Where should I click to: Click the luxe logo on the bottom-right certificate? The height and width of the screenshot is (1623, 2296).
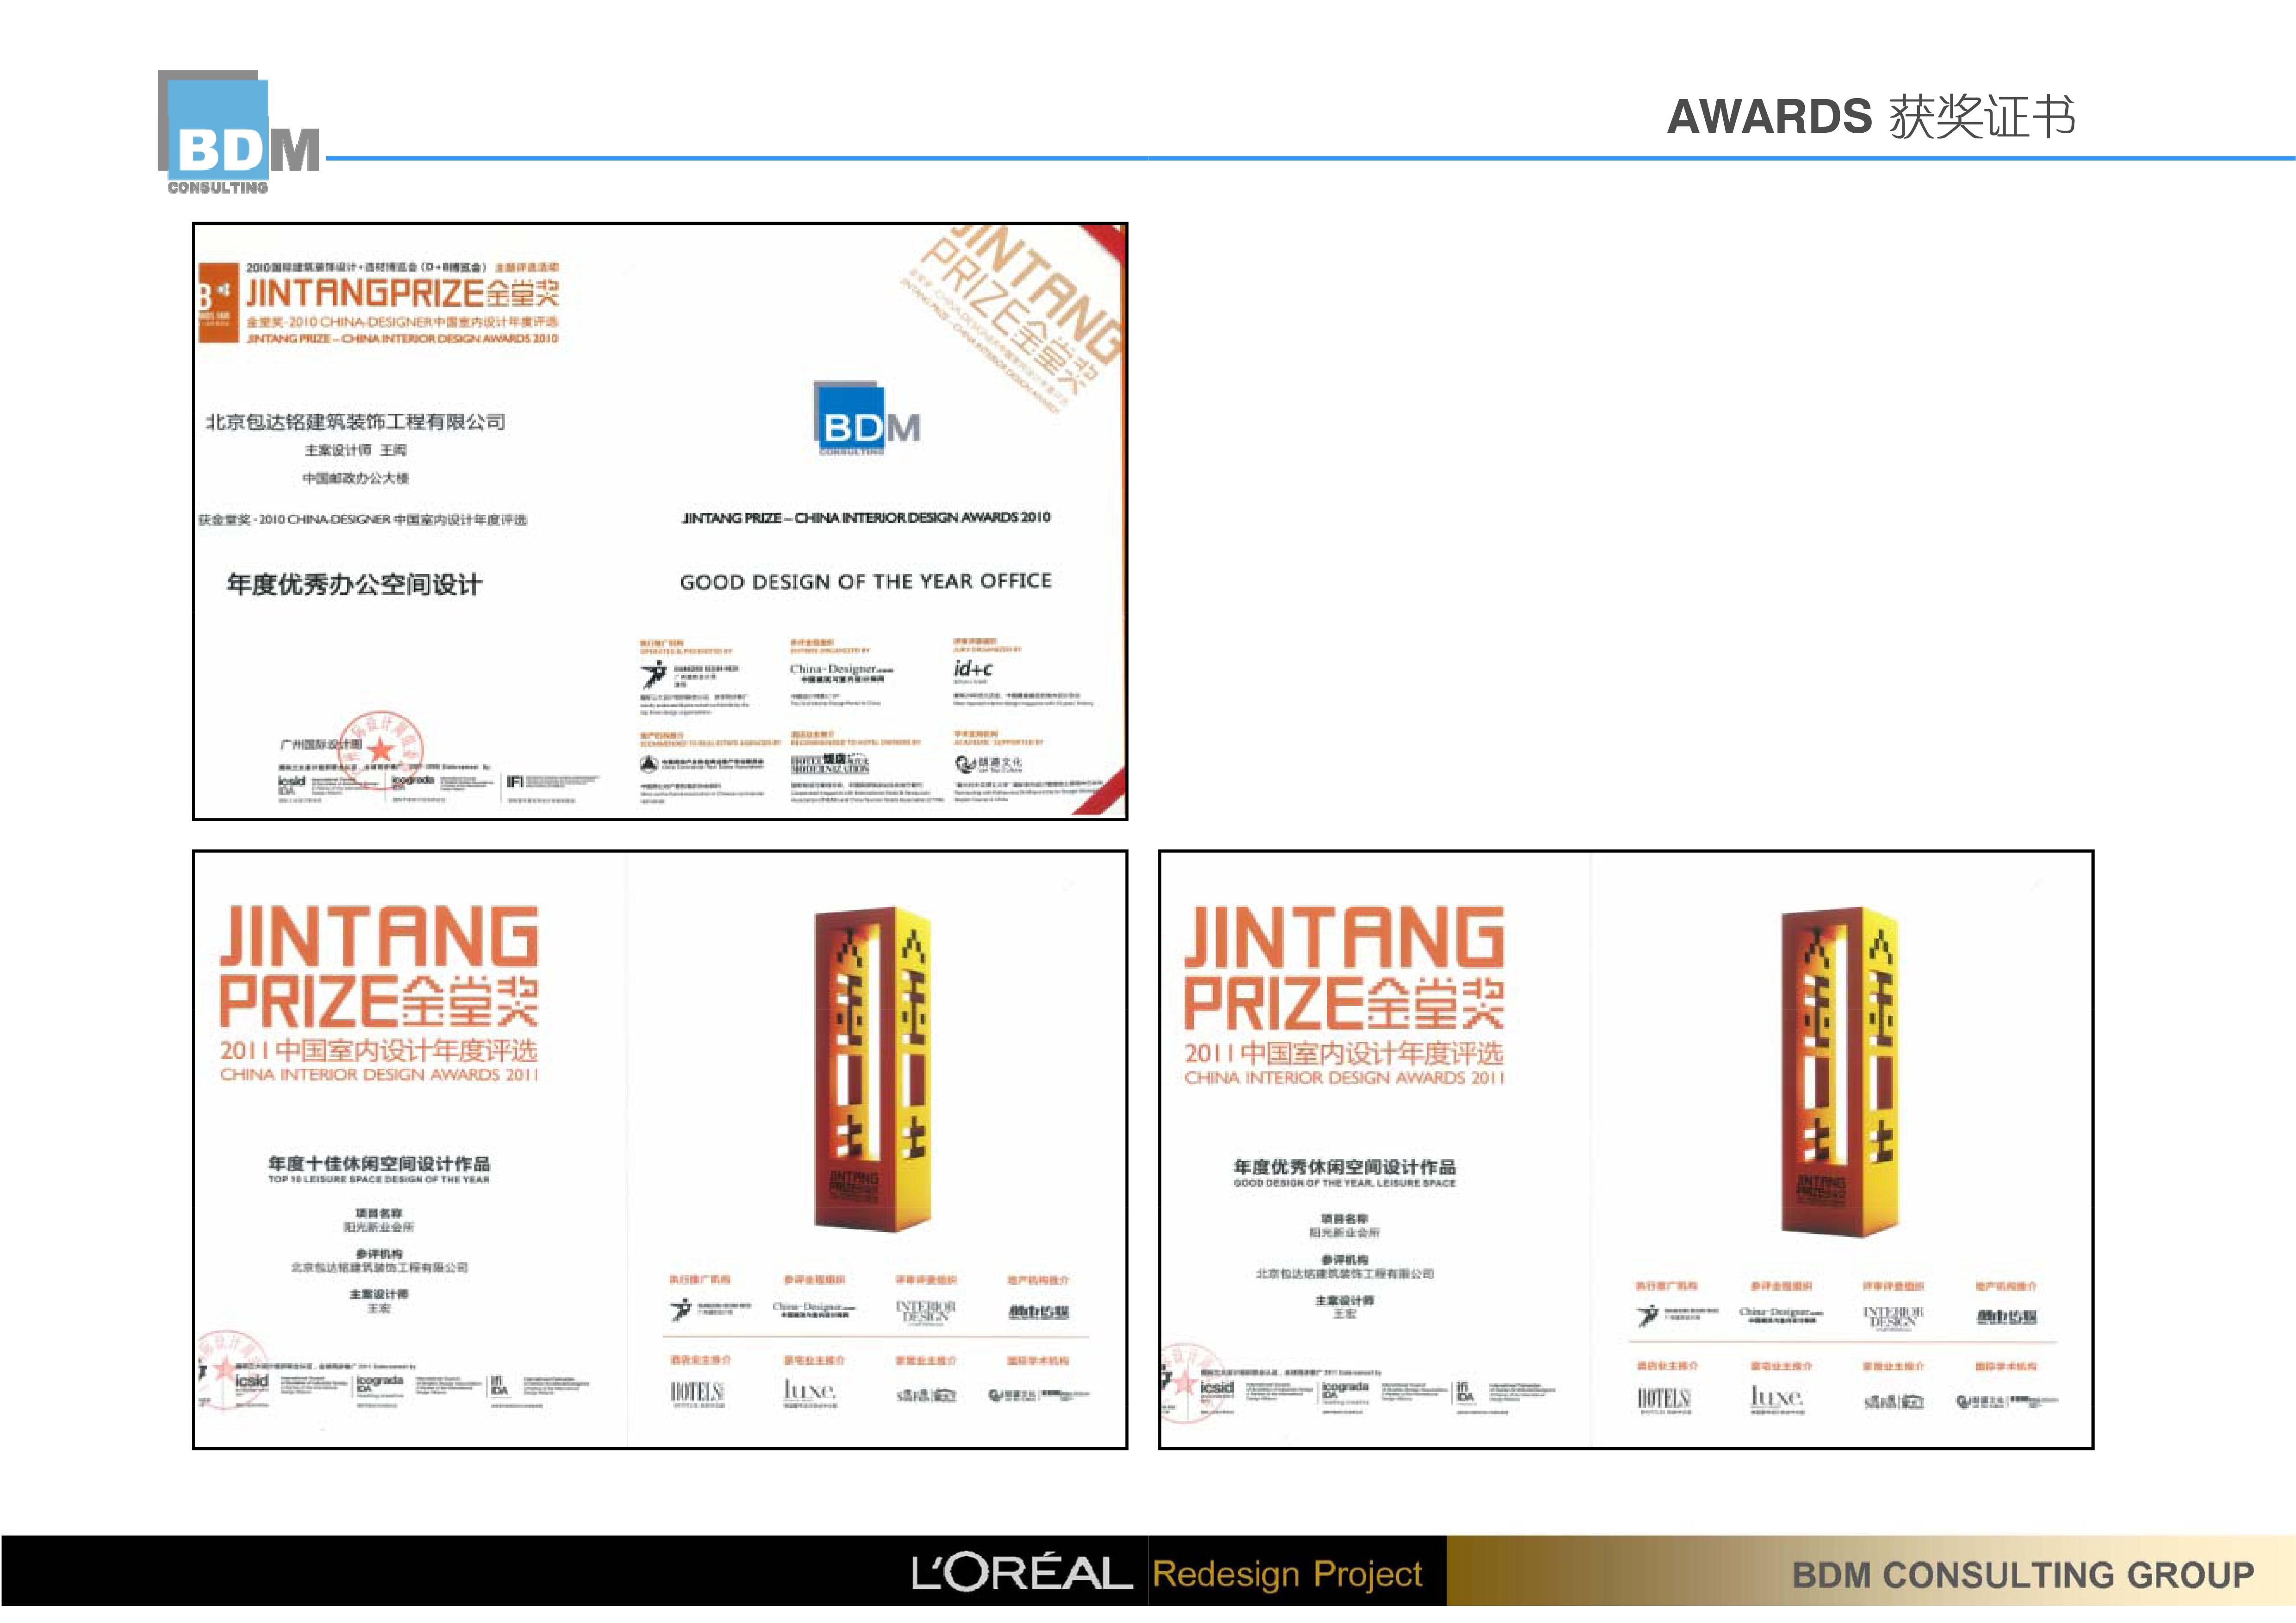tap(1776, 1397)
